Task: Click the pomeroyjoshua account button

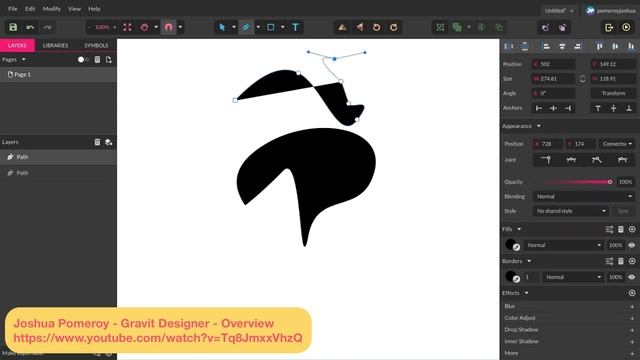Action: pyautogui.click(x=611, y=11)
